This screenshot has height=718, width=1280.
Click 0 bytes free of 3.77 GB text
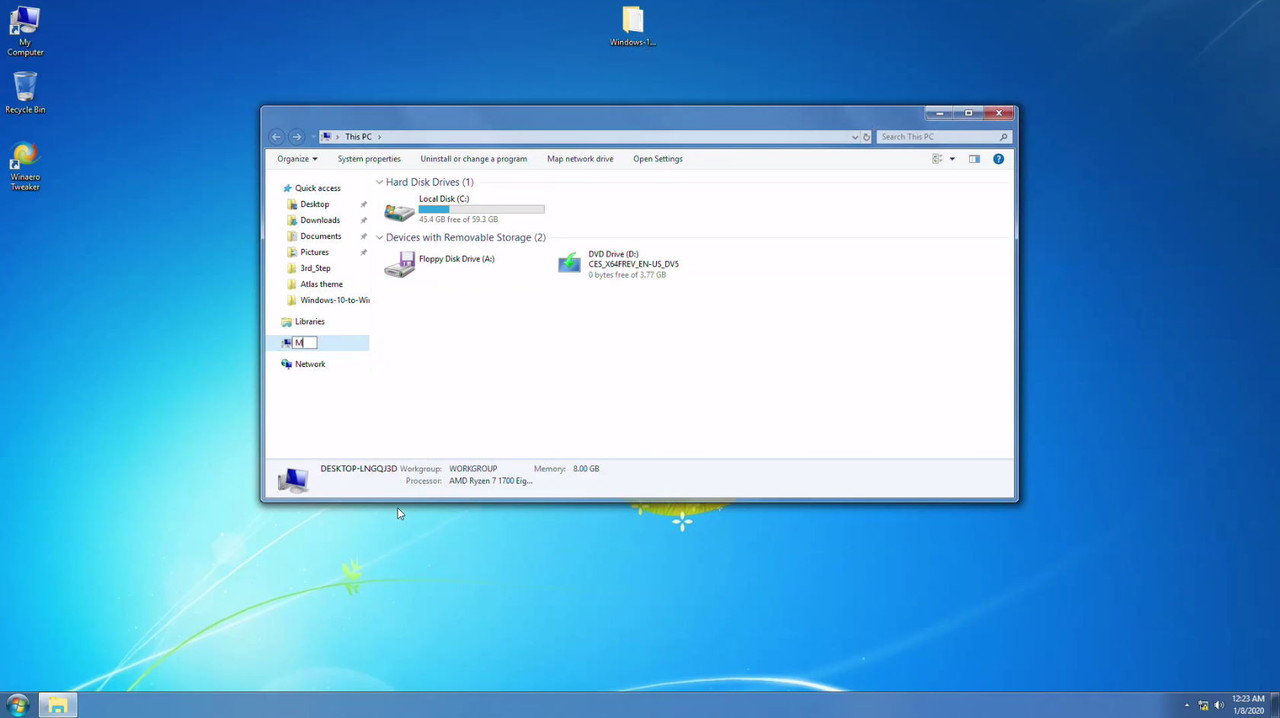click(x=627, y=275)
